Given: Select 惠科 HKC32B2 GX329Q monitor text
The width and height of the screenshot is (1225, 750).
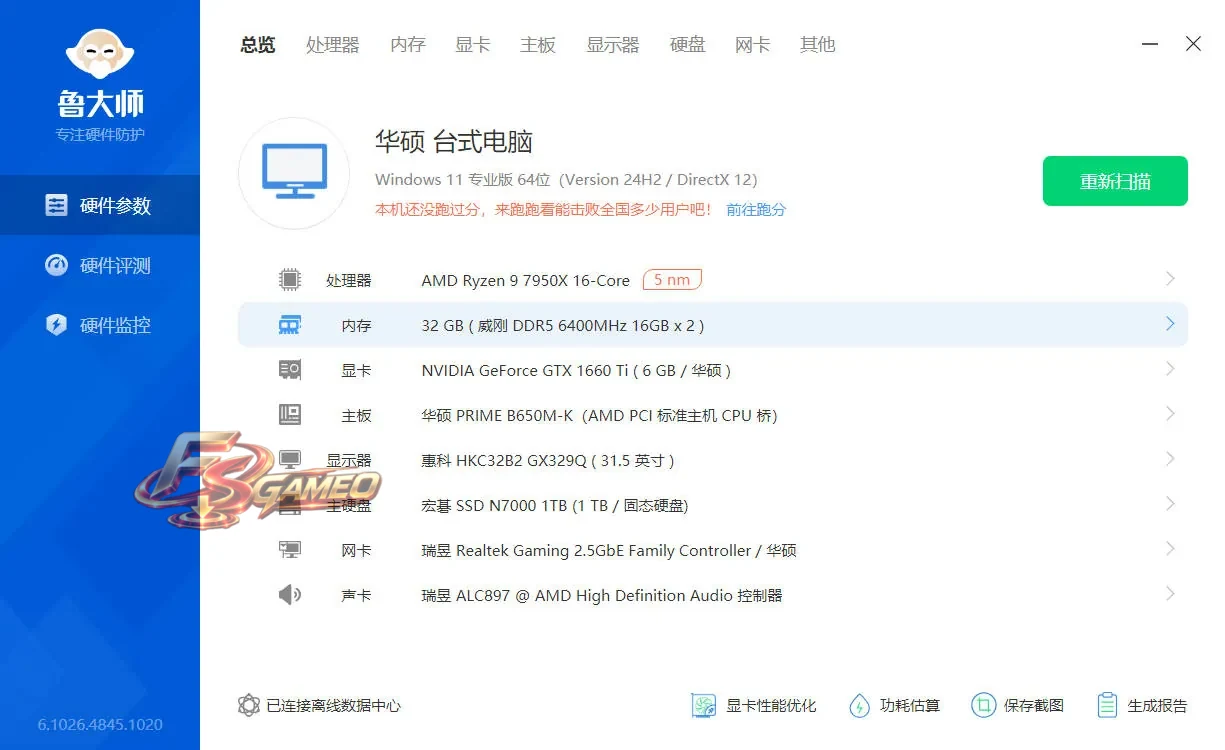Looking at the screenshot, I should [x=548, y=461].
